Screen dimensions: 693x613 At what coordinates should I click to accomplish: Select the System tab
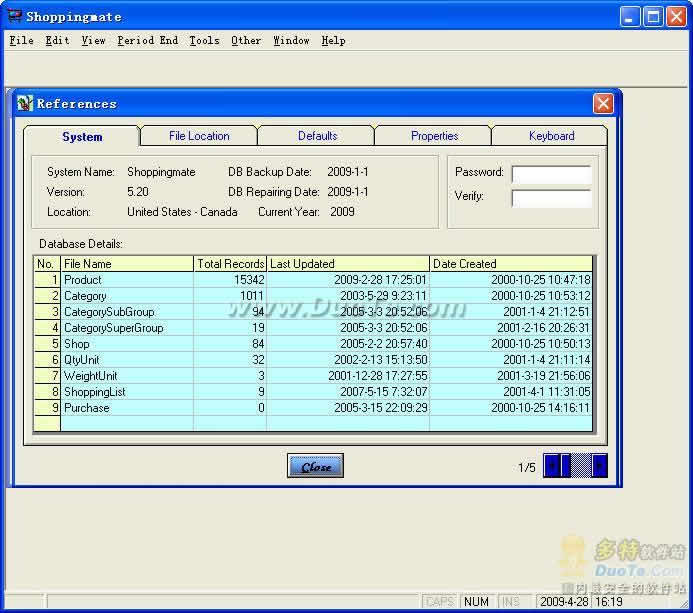82,137
